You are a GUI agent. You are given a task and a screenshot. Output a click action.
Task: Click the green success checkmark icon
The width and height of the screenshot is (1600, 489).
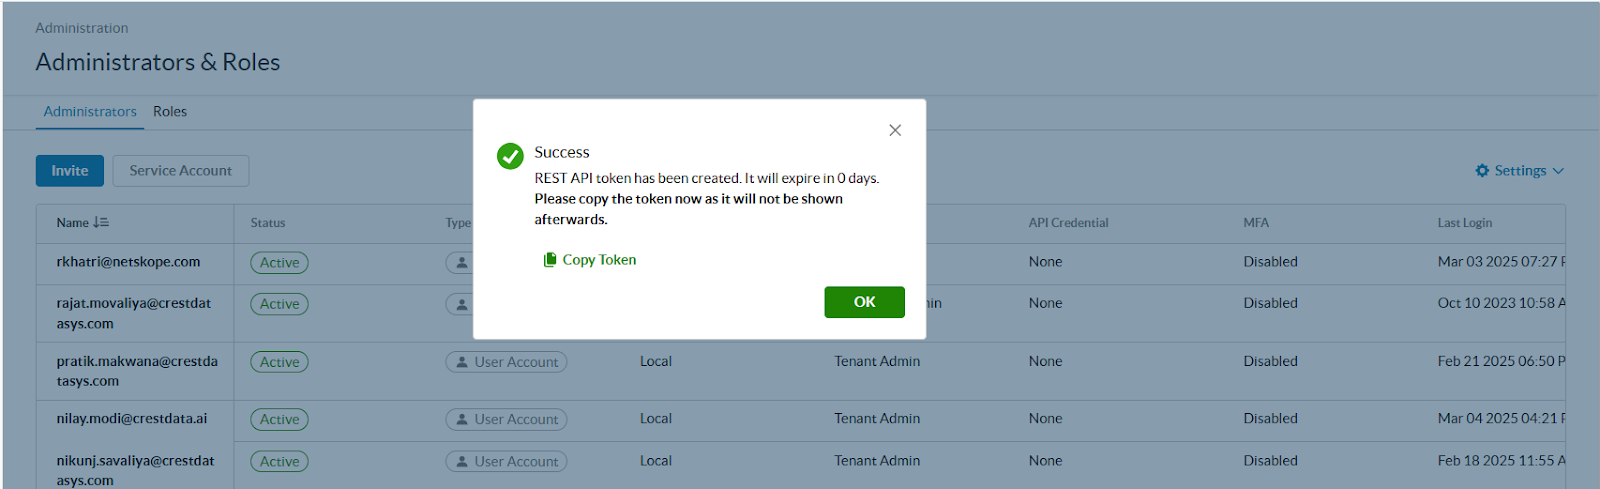(510, 156)
